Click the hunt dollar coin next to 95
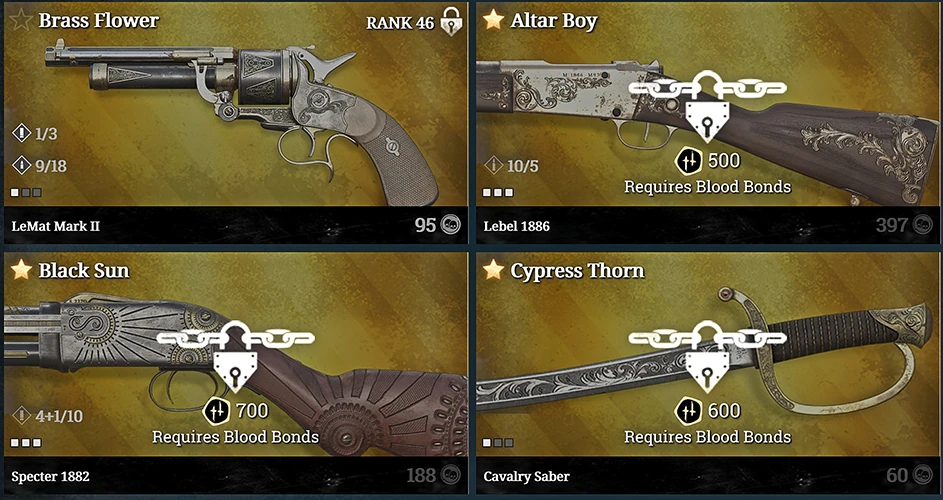 tap(451, 225)
